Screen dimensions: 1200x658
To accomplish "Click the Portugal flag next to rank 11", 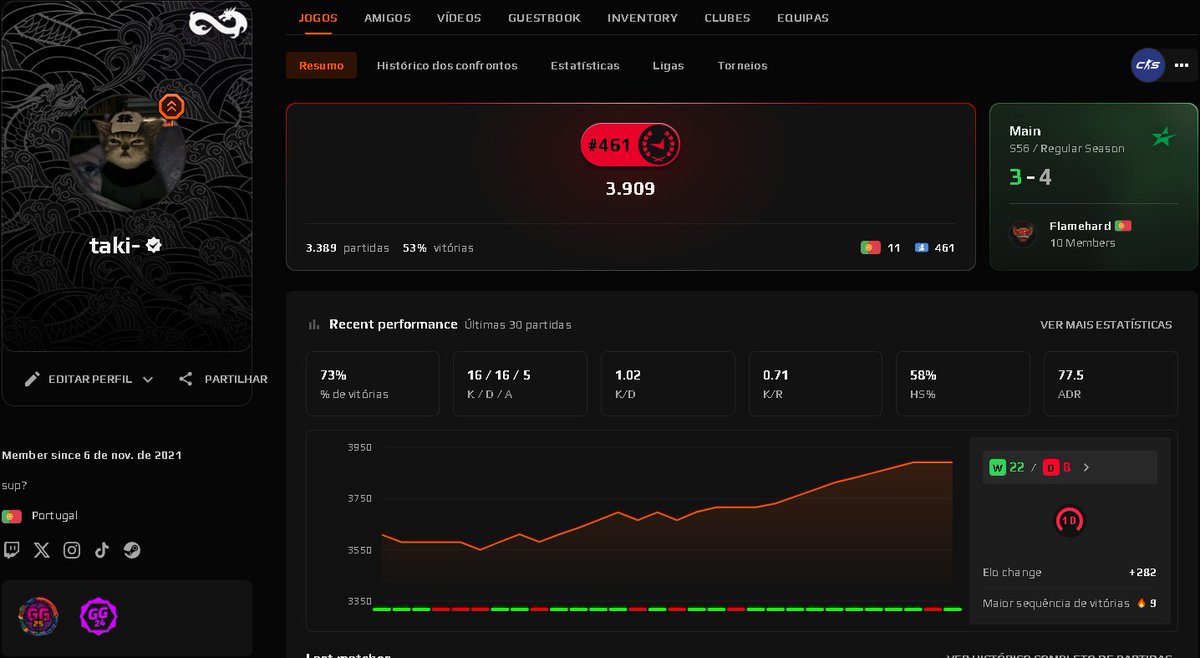I will pyautogui.click(x=870, y=247).
